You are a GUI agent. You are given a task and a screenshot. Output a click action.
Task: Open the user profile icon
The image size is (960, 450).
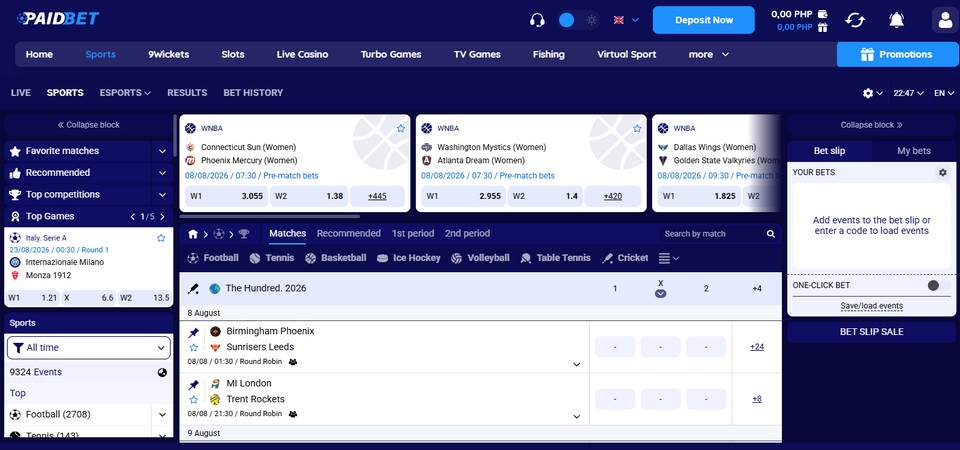click(x=945, y=20)
